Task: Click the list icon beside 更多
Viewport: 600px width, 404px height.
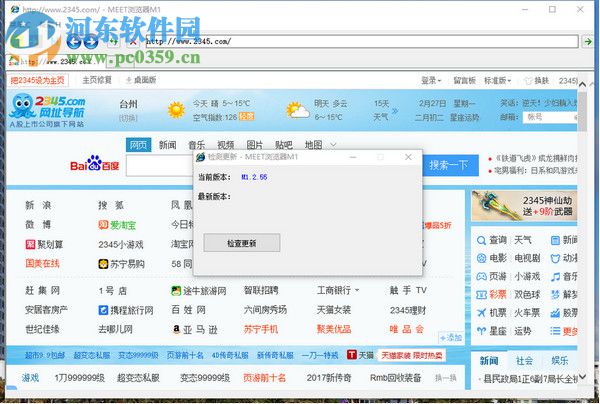Action: pos(555,331)
